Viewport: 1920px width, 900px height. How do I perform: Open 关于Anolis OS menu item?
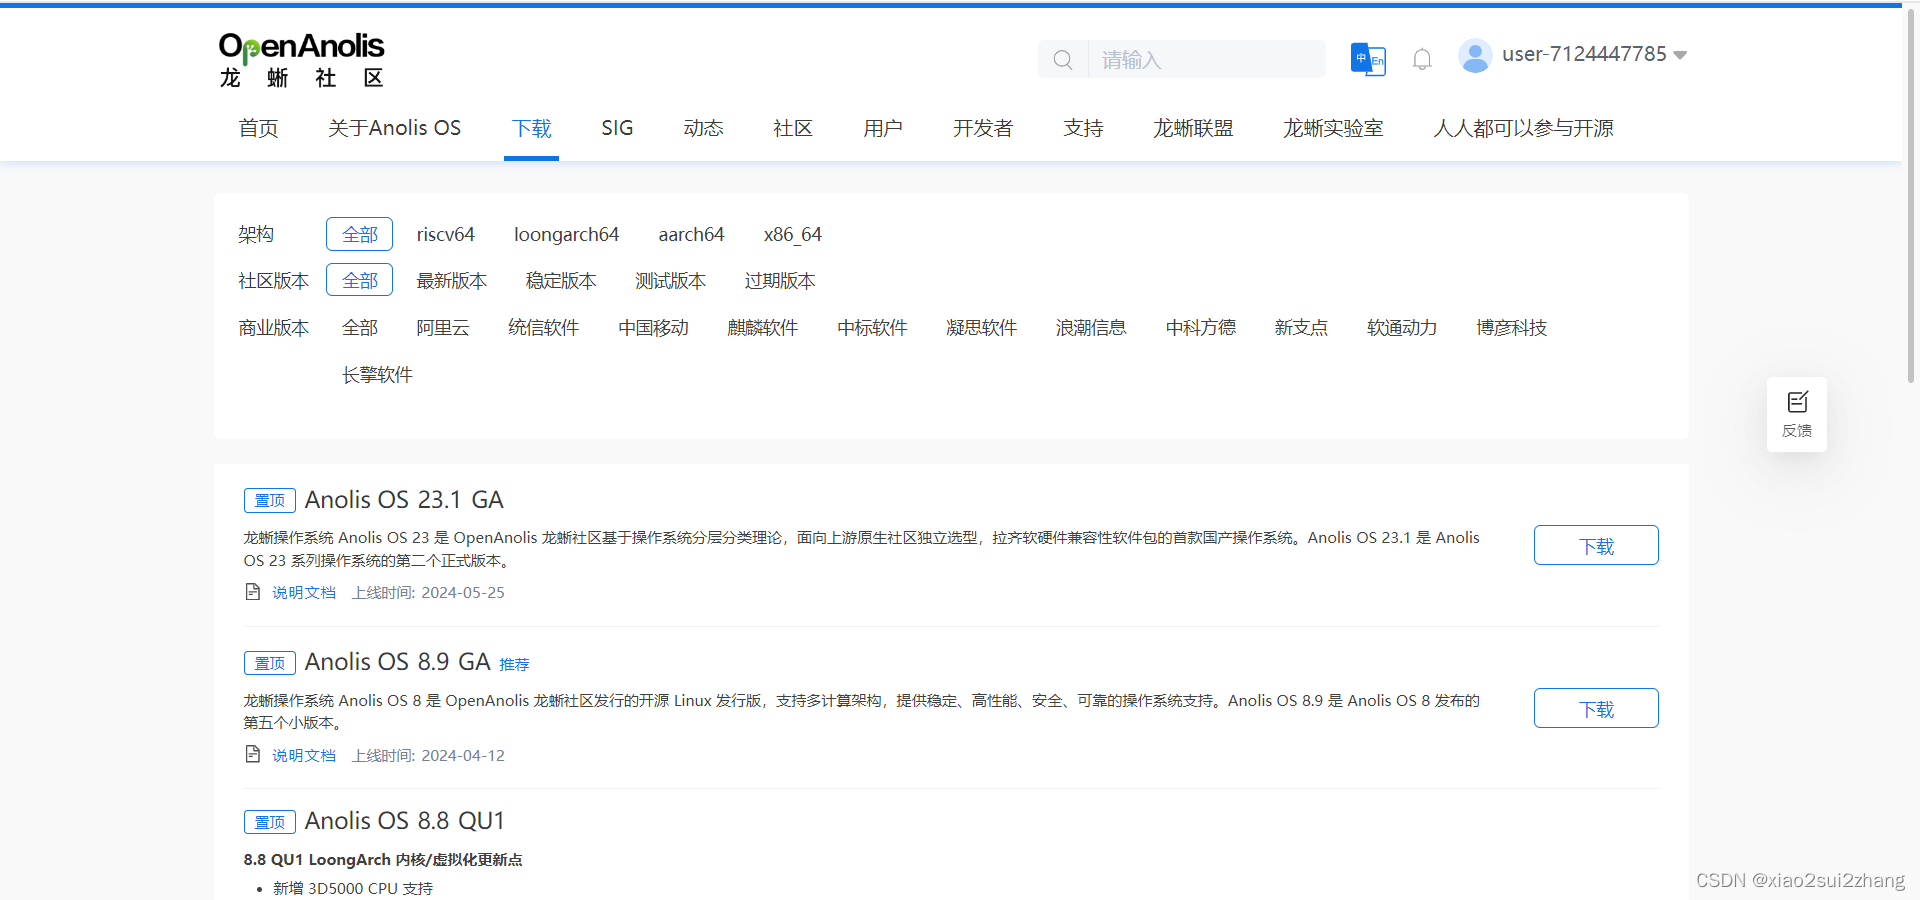point(394,128)
